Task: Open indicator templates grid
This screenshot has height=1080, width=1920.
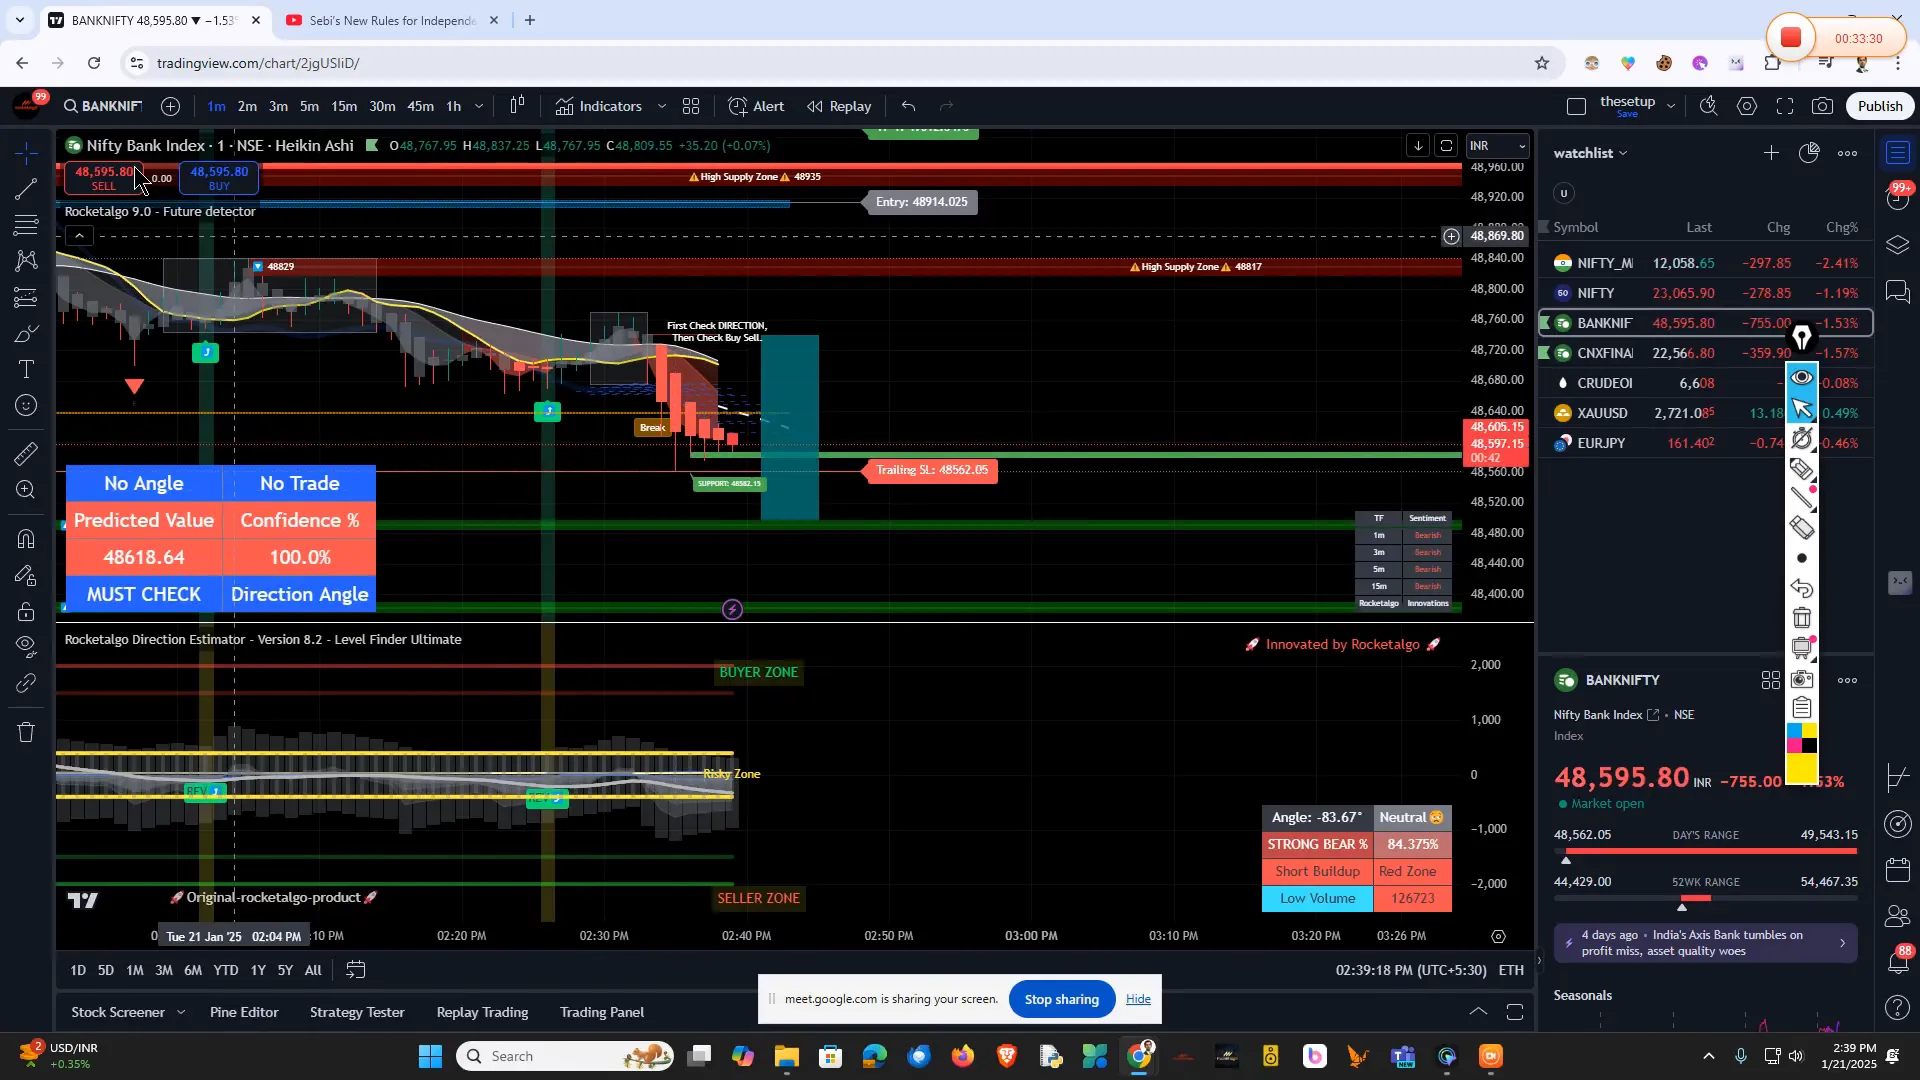Action: click(691, 106)
